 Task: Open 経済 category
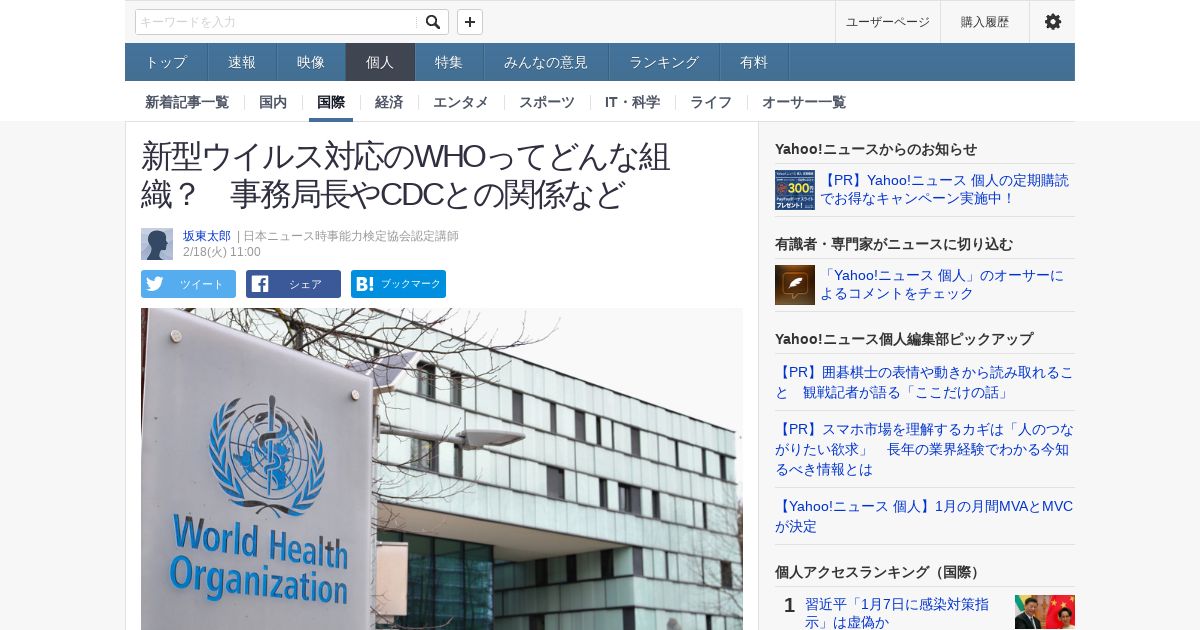click(389, 102)
